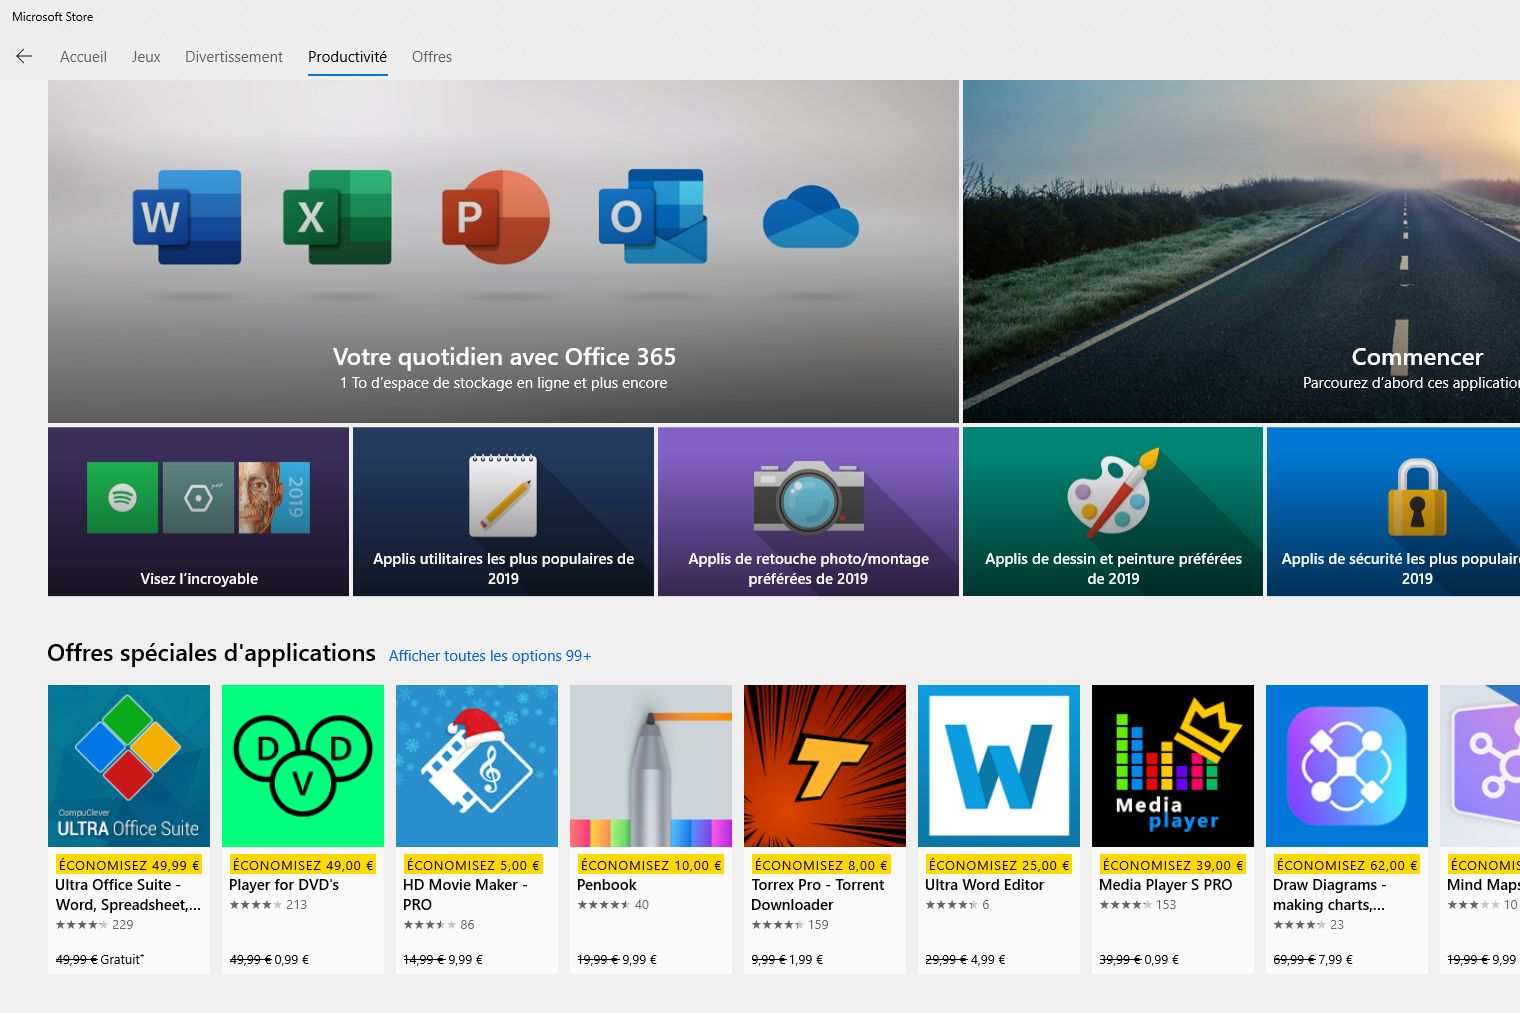Click 'Torrex Pro - Torrent Downloader' title

[818, 895]
